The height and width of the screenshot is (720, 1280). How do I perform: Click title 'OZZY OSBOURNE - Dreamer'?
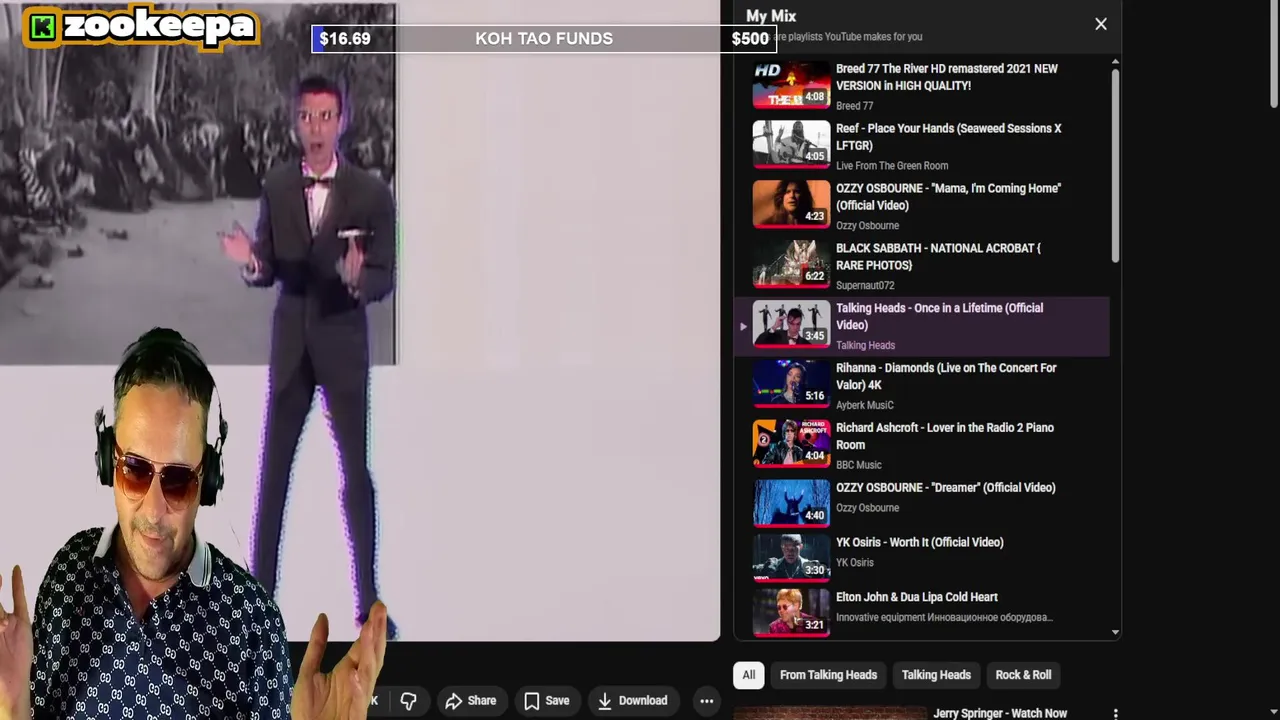945,488
